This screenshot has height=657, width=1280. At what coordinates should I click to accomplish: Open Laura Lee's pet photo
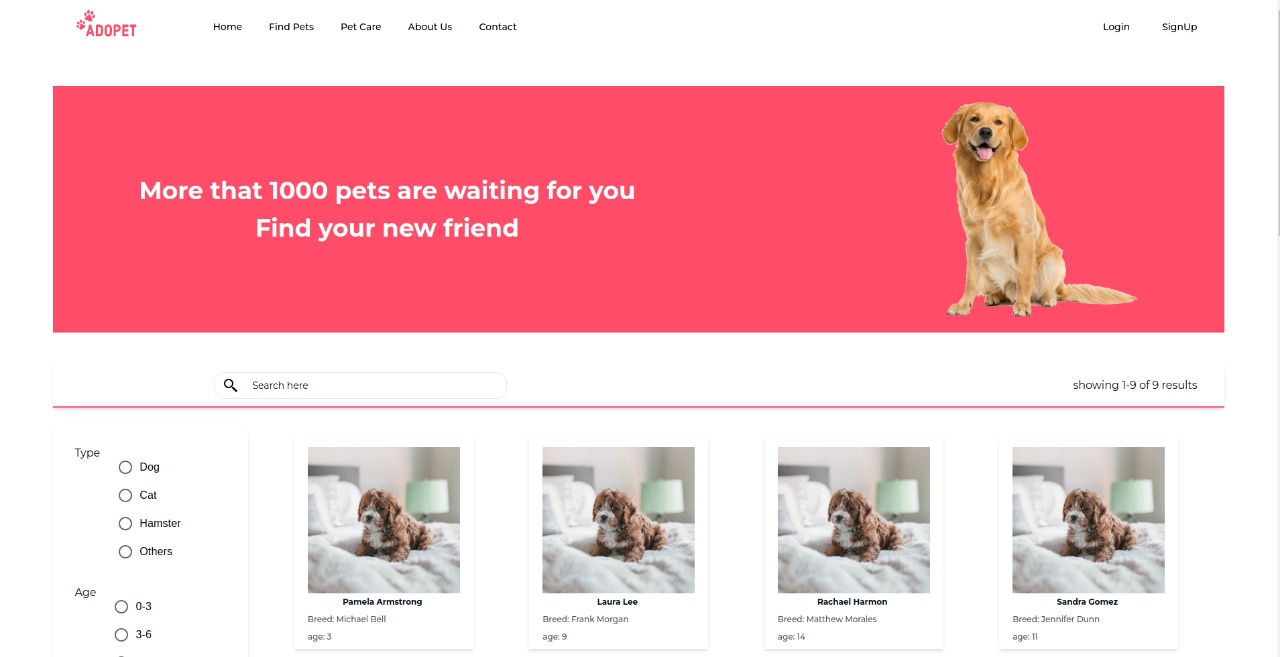(x=618, y=520)
